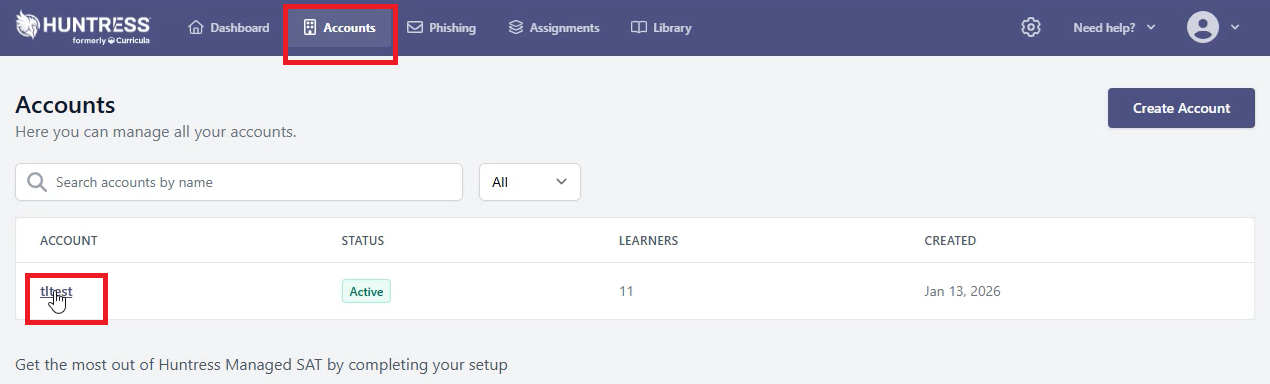
Task: Click the created date Jan 13, 2026
Action: pyautogui.click(x=962, y=292)
